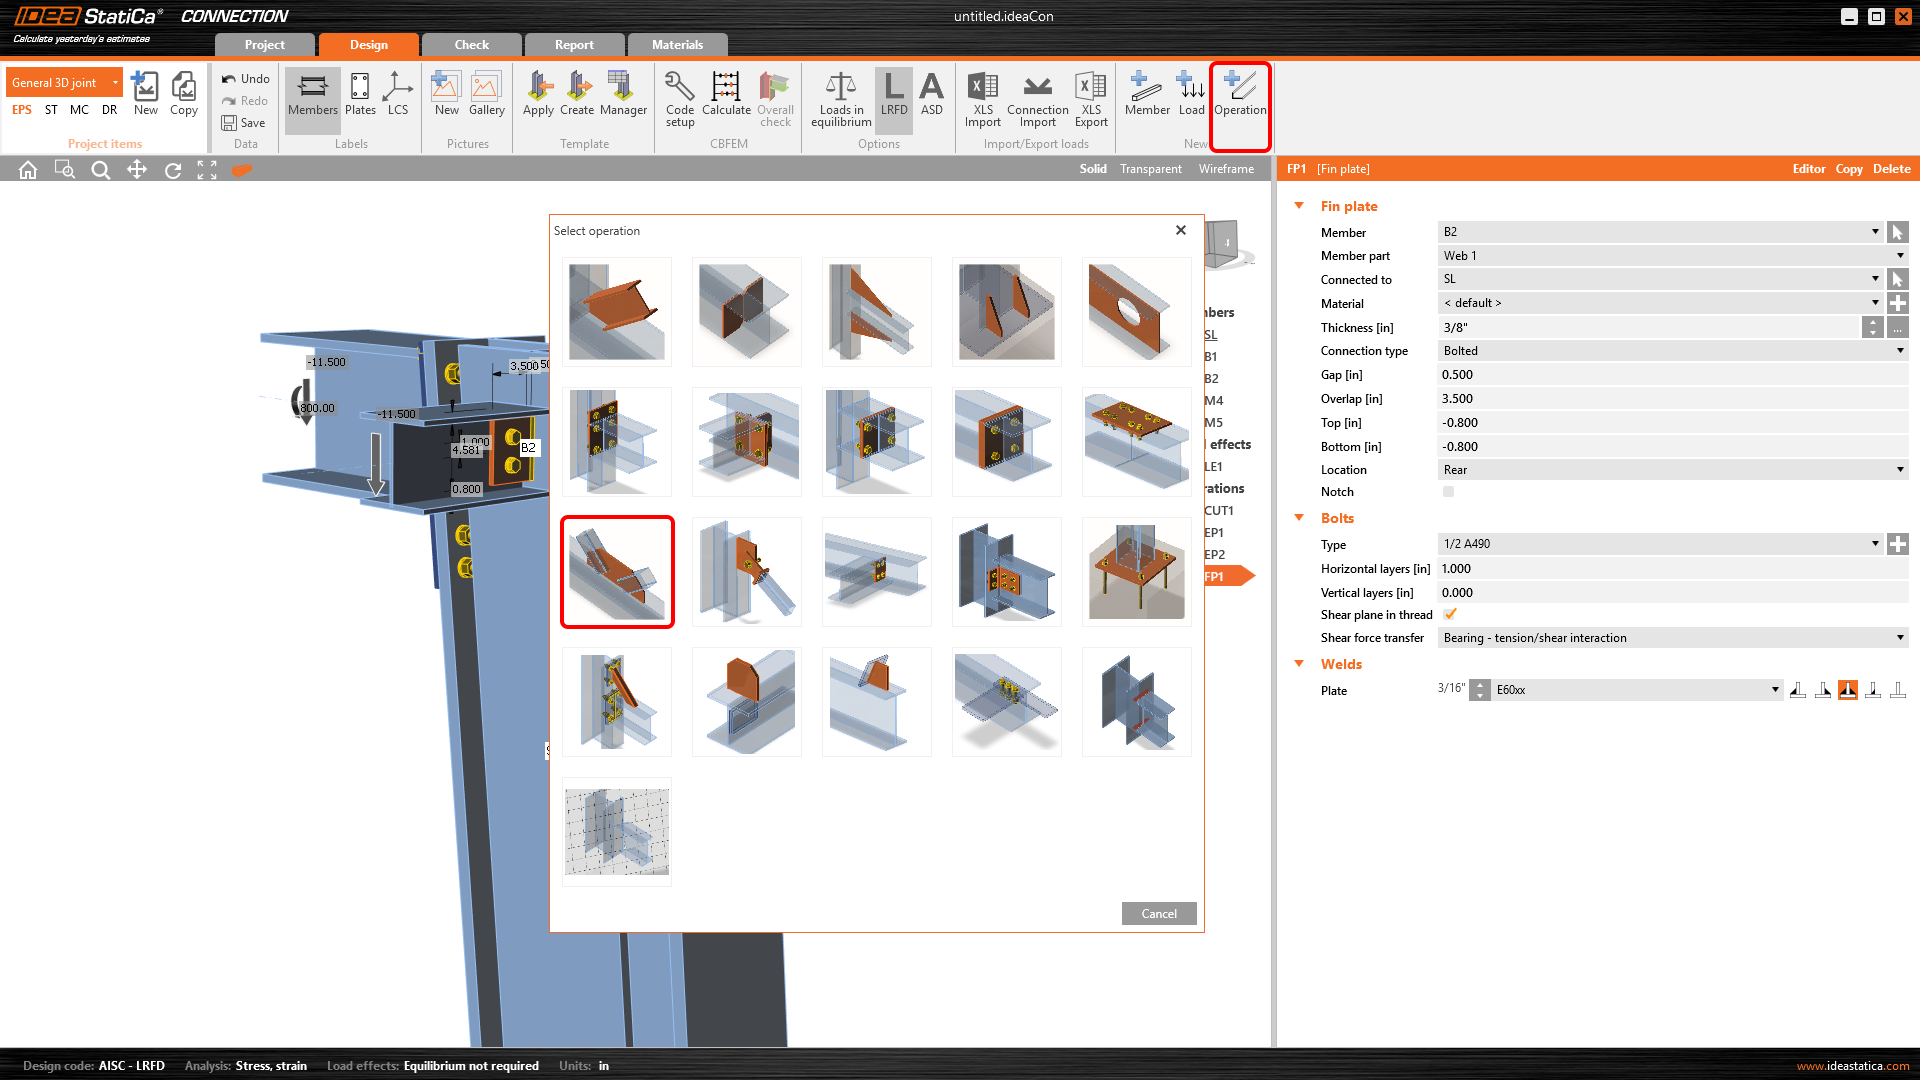The image size is (1920, 1080).
Task: Open the Connection type dropdown
Action: [x=1672, y=351]
